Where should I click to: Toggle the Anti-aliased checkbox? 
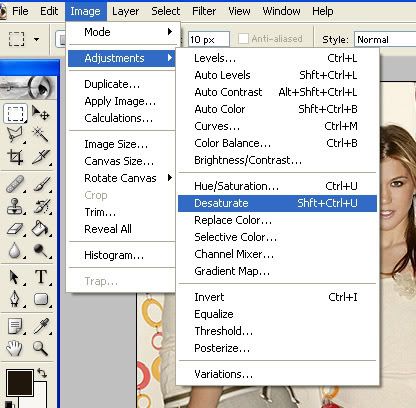coord(243,39)
